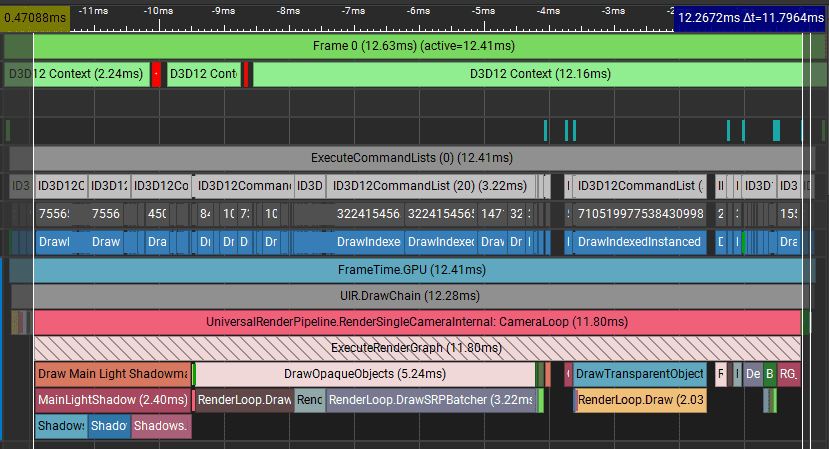829x449 pixels.
Task: Click the -10ms tick label on the time ruler
Action: coord(159,11)
